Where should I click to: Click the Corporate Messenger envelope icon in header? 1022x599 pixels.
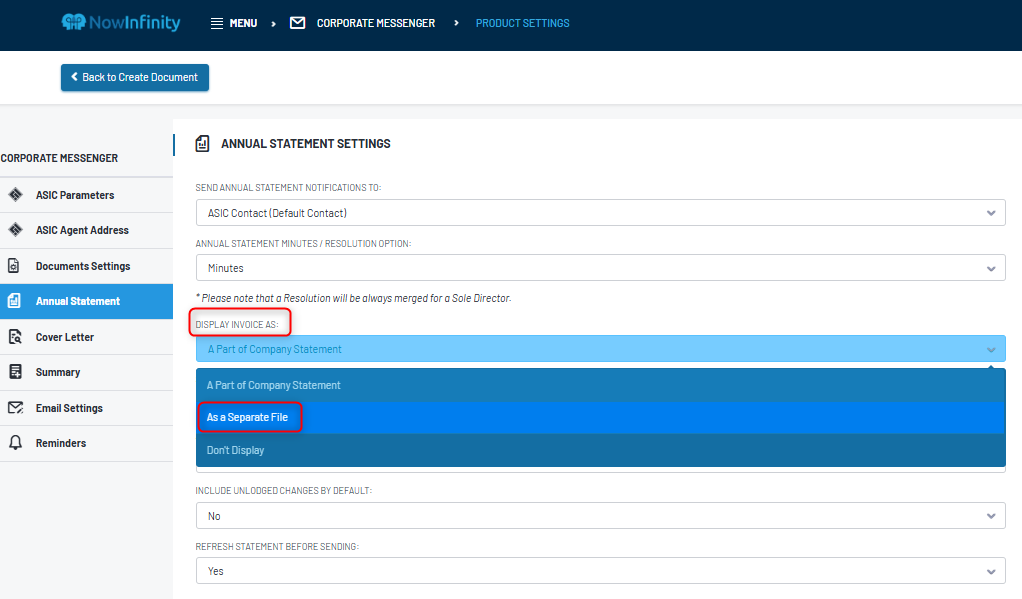(297, 22)
